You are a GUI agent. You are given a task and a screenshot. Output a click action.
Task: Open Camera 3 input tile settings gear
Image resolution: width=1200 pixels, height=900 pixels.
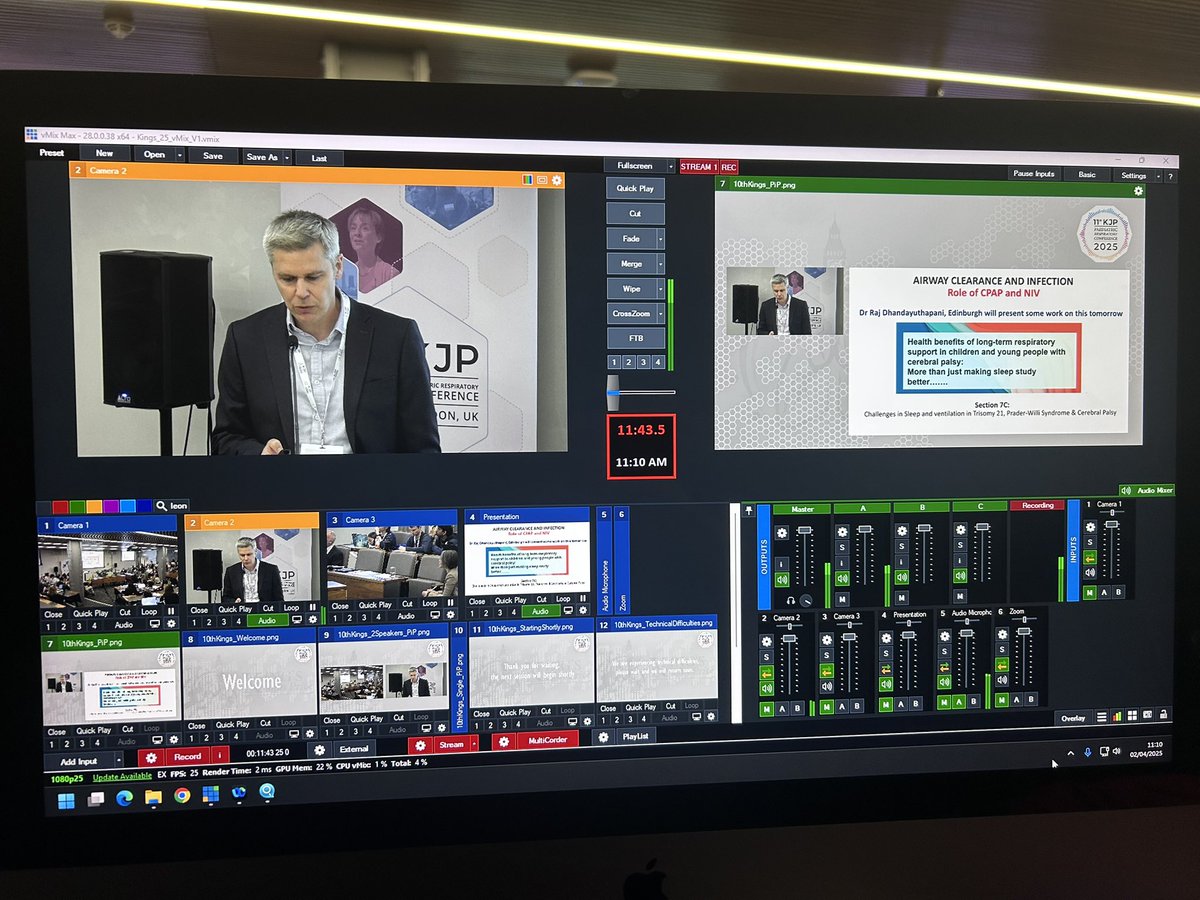point(450,614)
